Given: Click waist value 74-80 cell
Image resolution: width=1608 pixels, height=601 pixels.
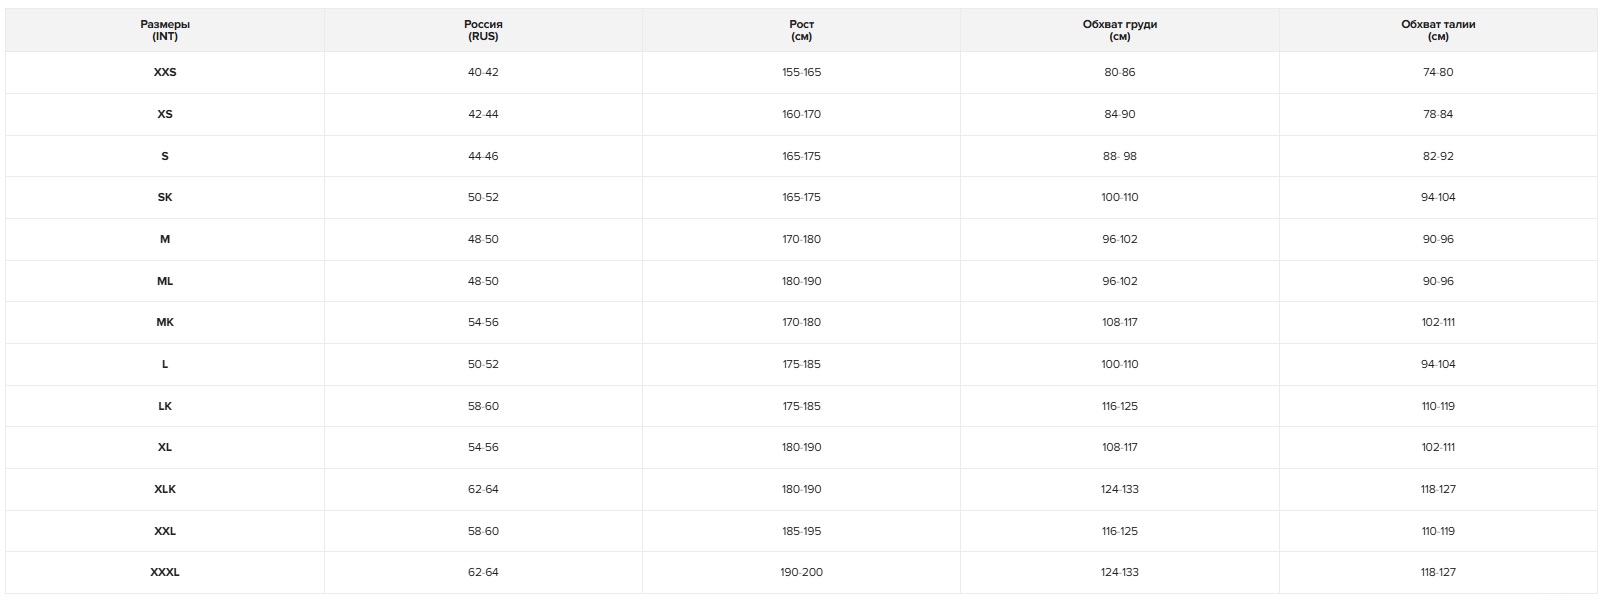Looking at the screenshot, I should 1437,73.
